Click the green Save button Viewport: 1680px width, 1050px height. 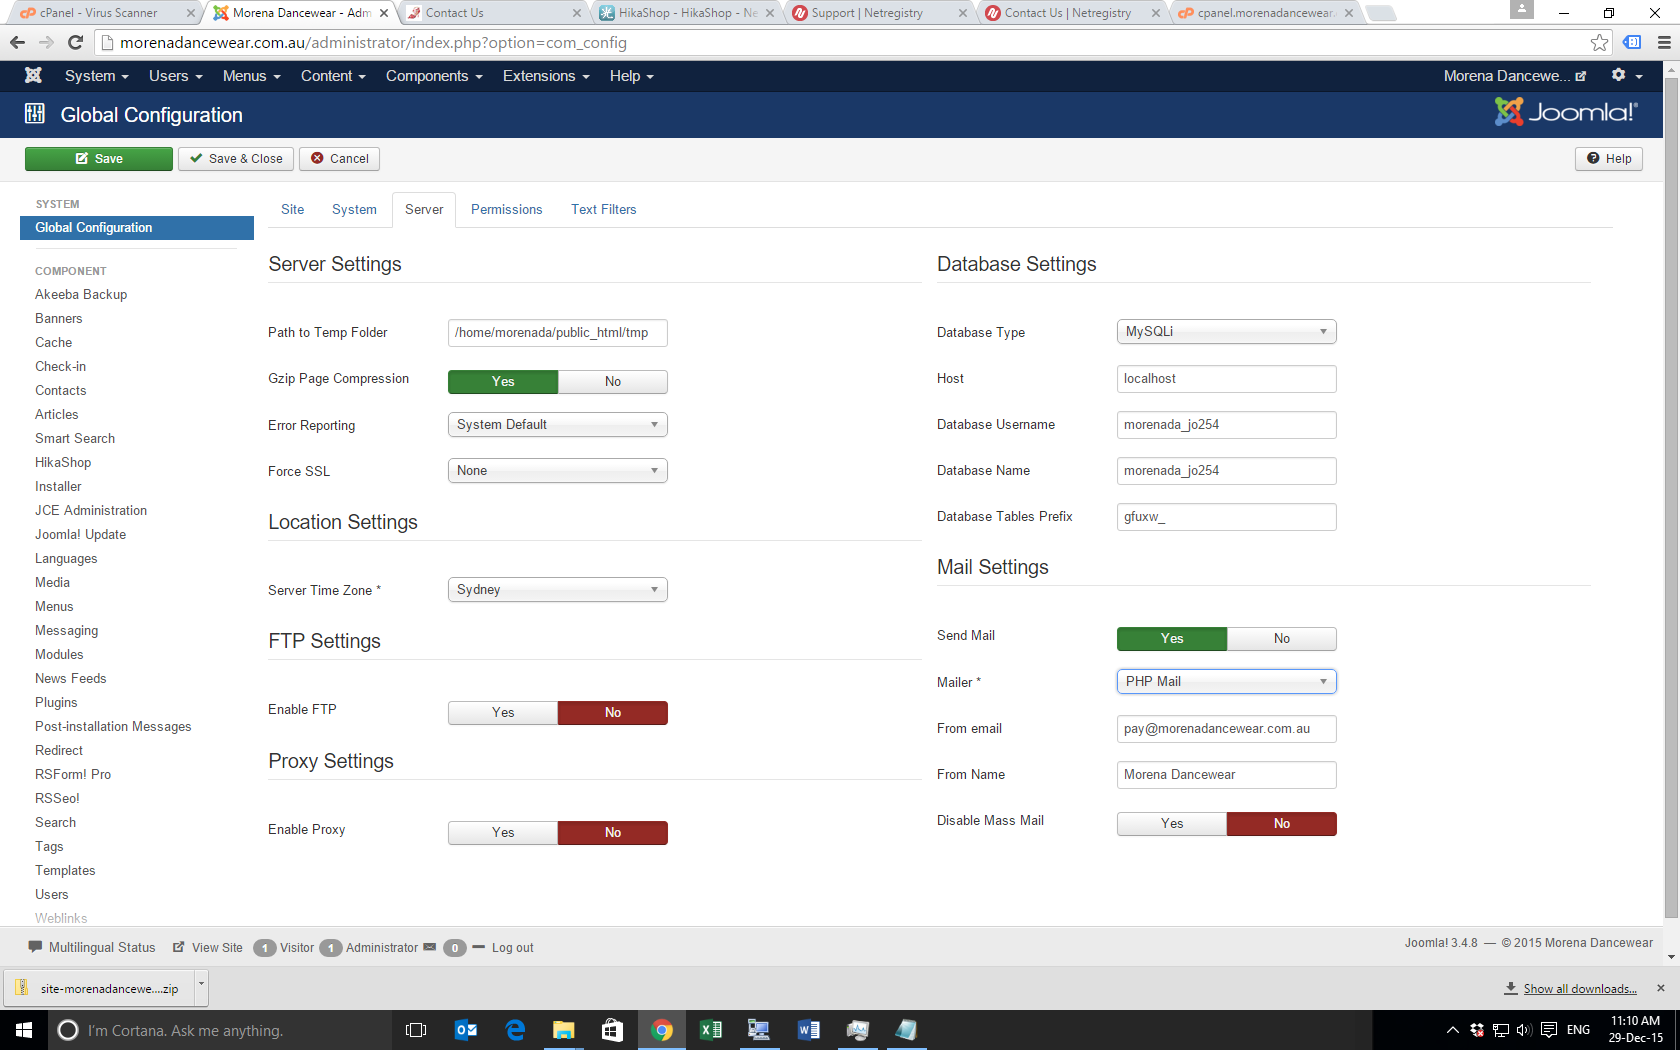99,159
